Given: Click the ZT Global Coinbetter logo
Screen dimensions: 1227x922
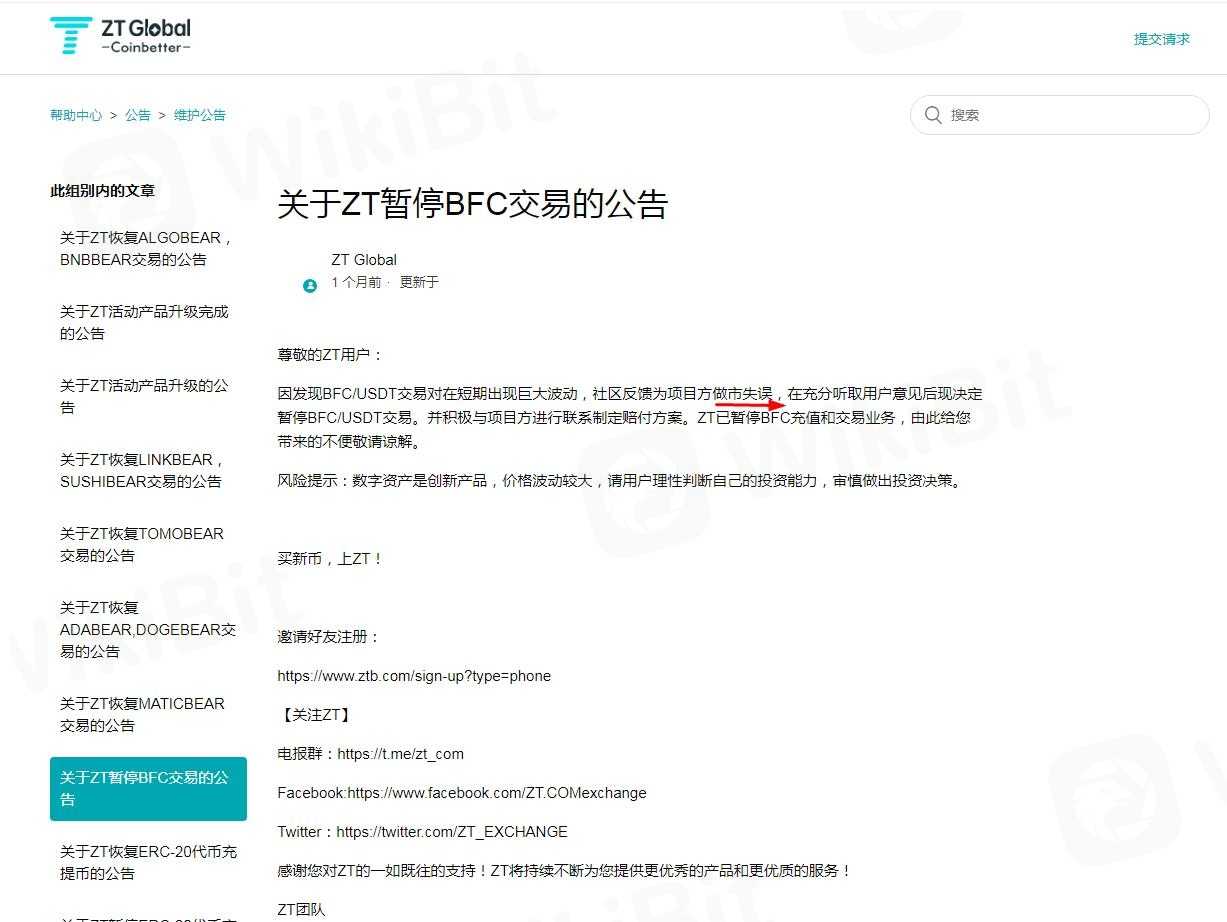Looking at the screenshot, I should coord(120,36).
